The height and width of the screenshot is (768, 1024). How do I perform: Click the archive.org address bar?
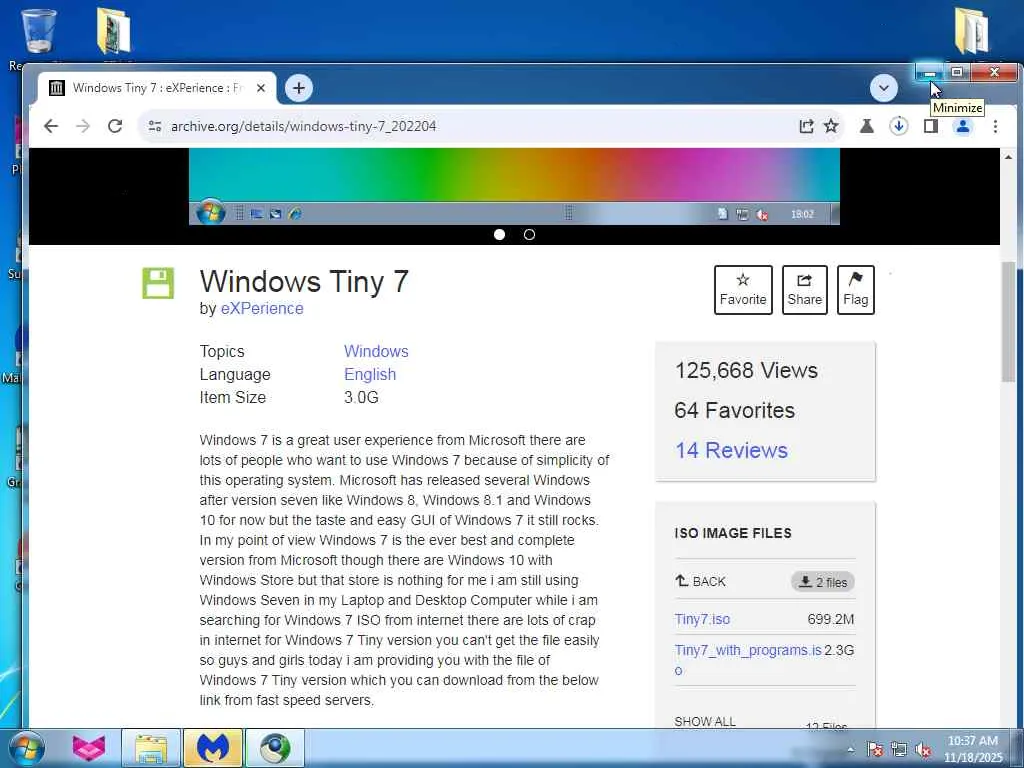tap(470, 126)
